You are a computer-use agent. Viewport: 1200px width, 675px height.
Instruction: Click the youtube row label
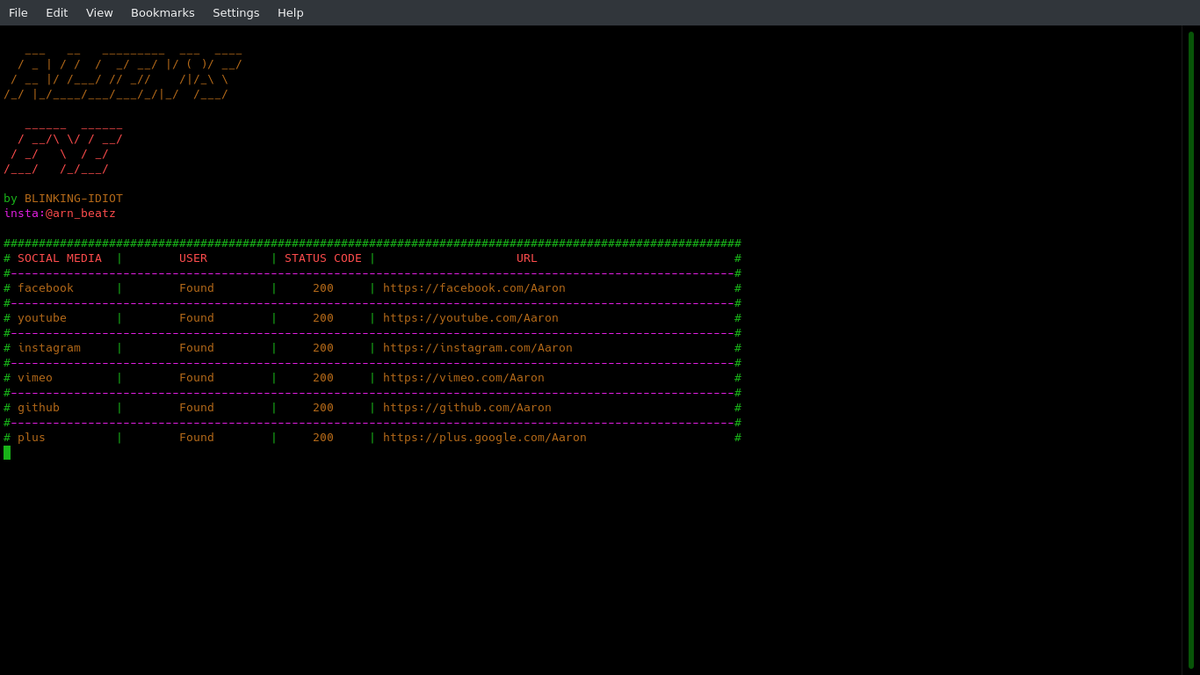[42, 318]
